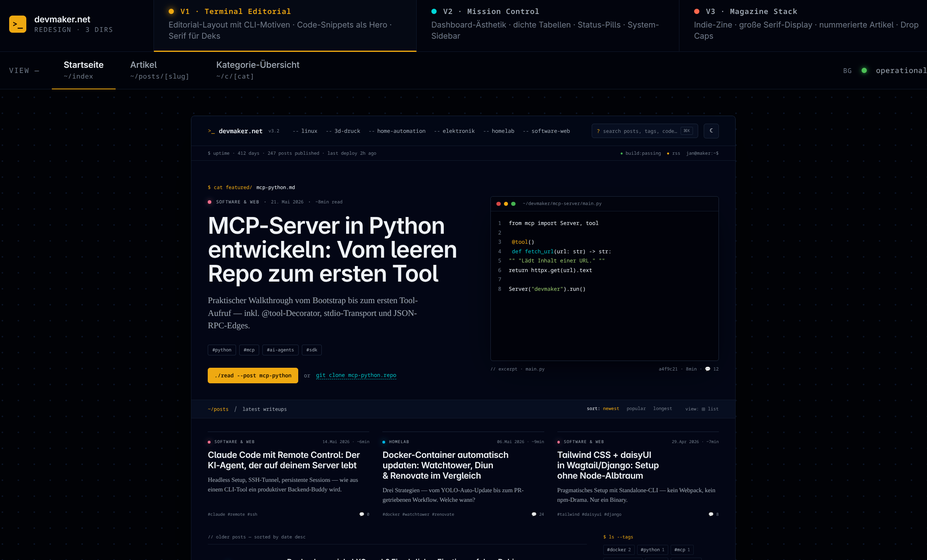
Task: Click comment icon on Claude Code card
Action: tap(362, 514)
